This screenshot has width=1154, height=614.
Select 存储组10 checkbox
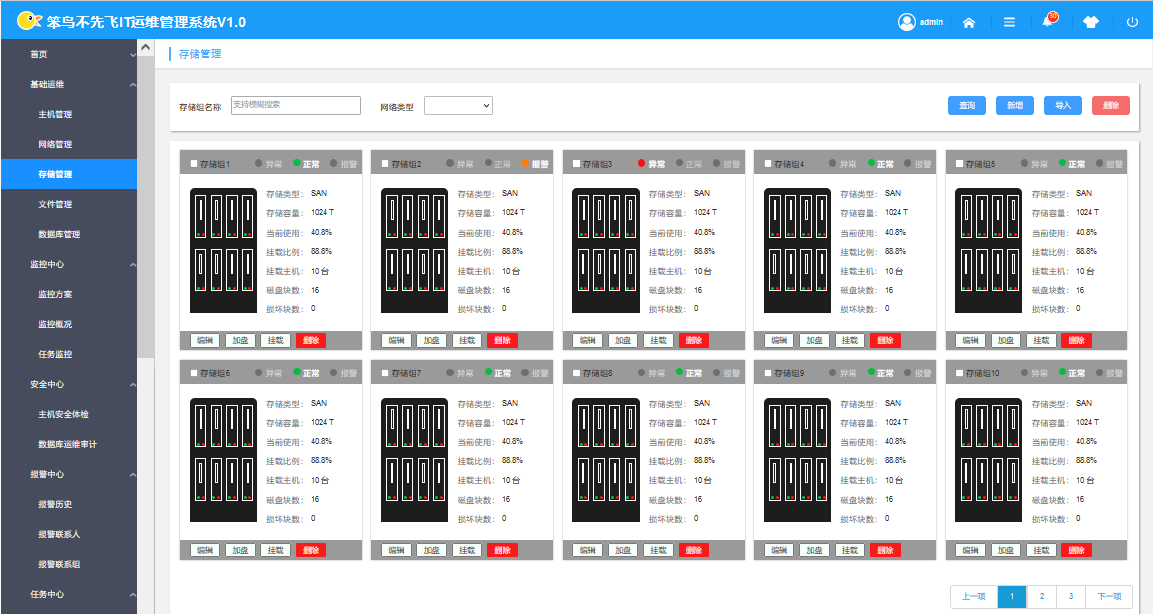(x=959, y=373)
